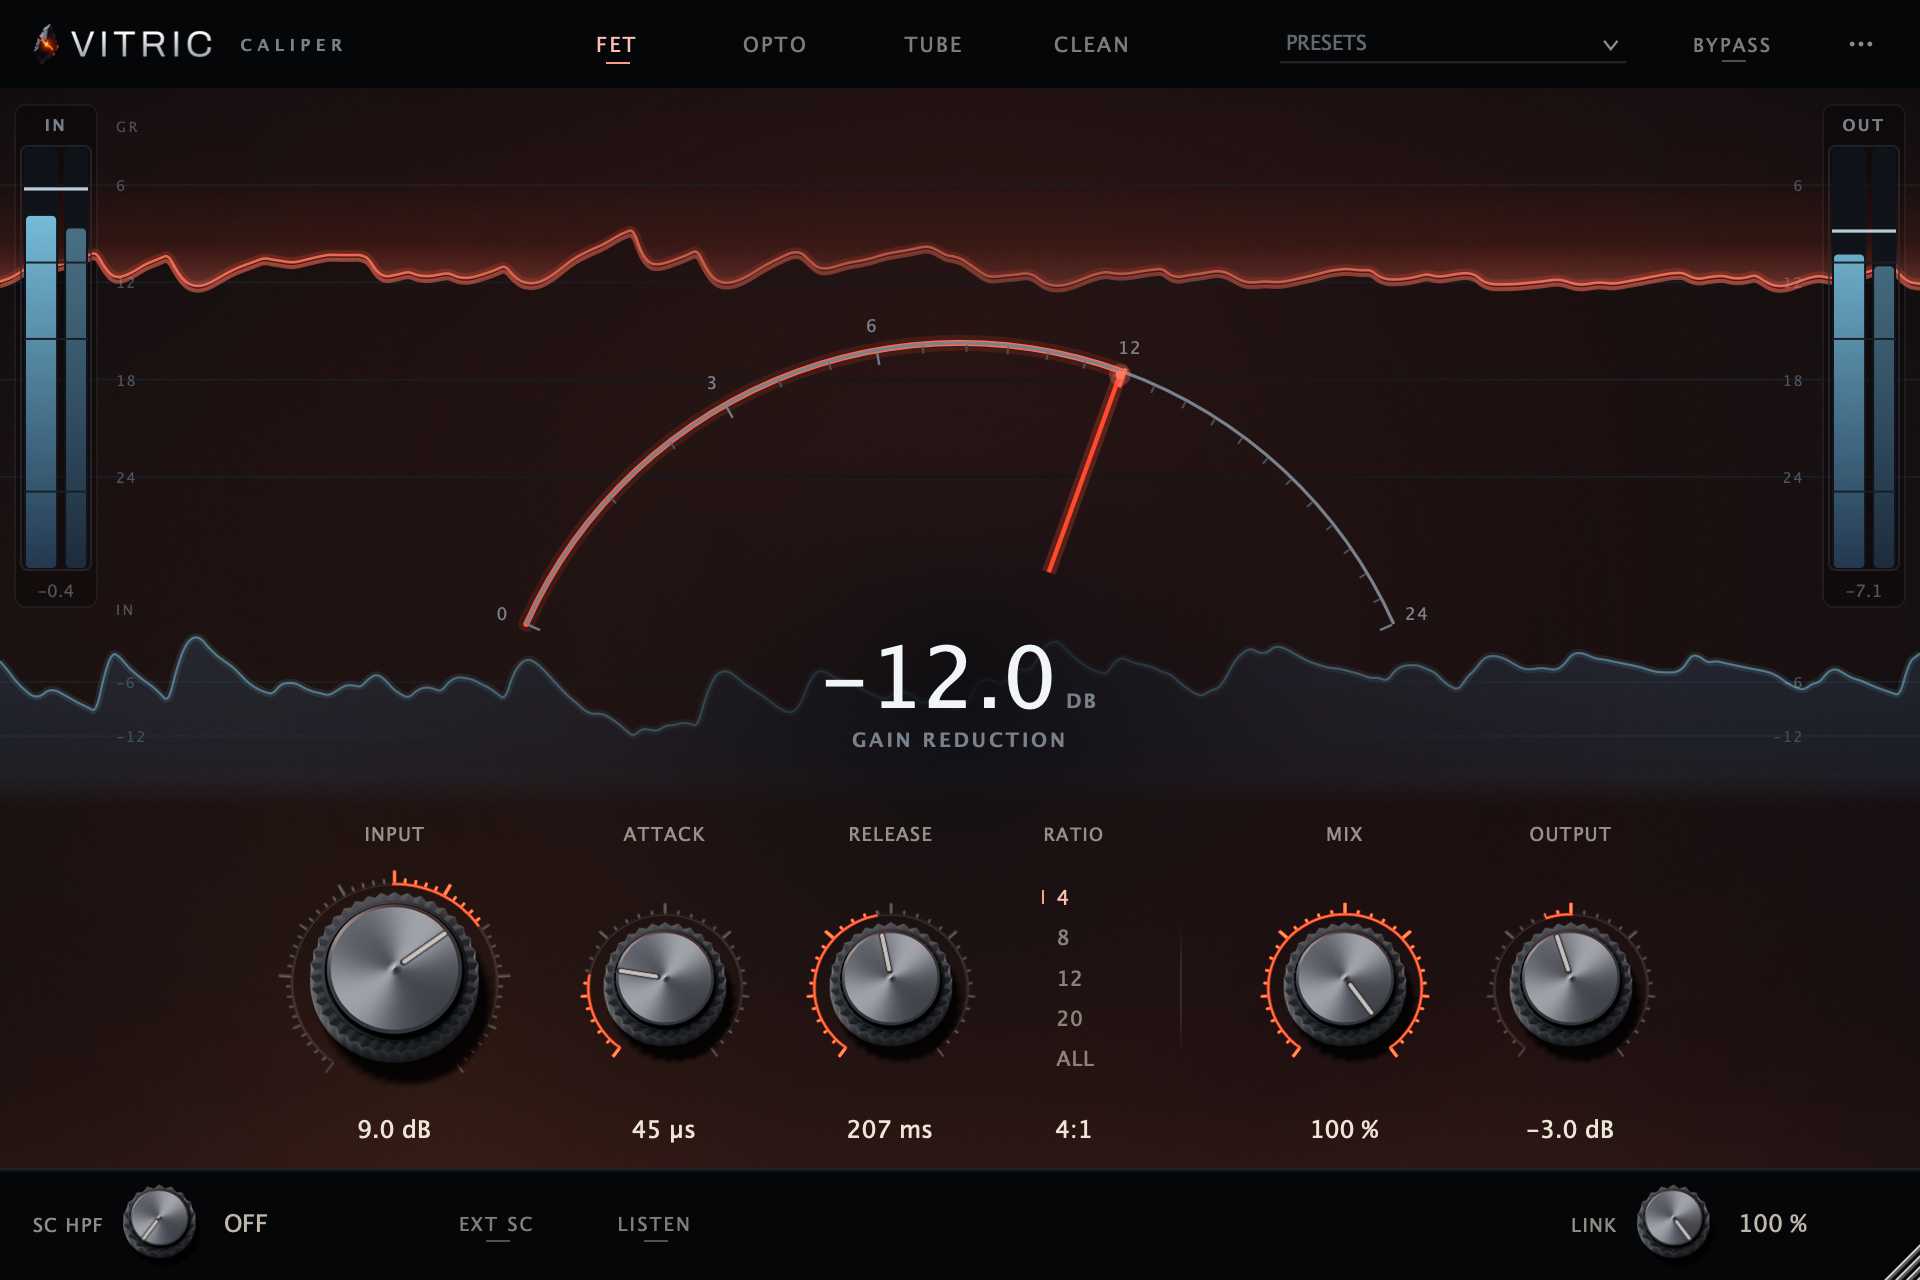Click the IN level meter
Image resolution: width=1920 pixels, height=1280 pixels.
pyautogui.click(x=56, y=358)
